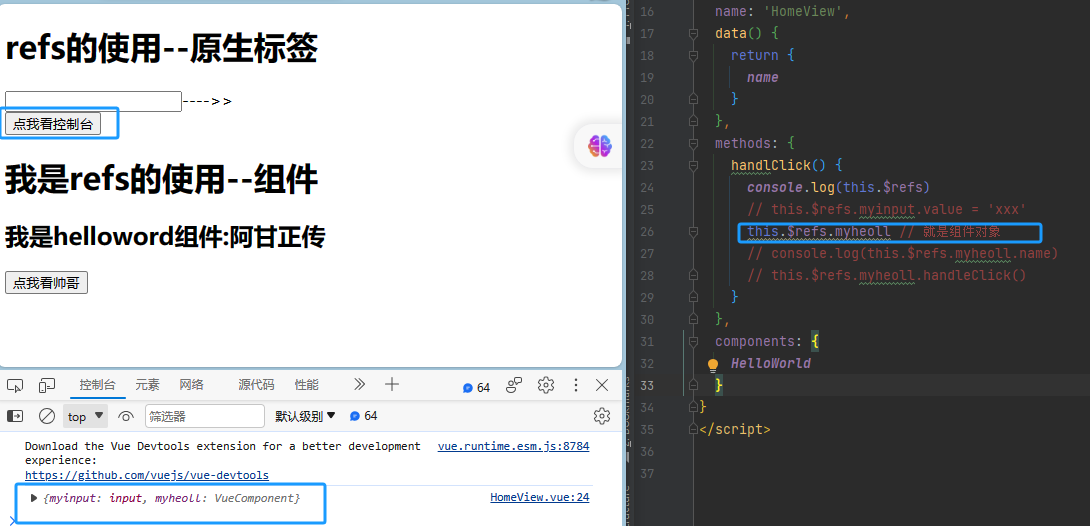The image size is (1090, 526).
Task: Open DevTools settings gear in the tab bar
Action: pos(546,385)
